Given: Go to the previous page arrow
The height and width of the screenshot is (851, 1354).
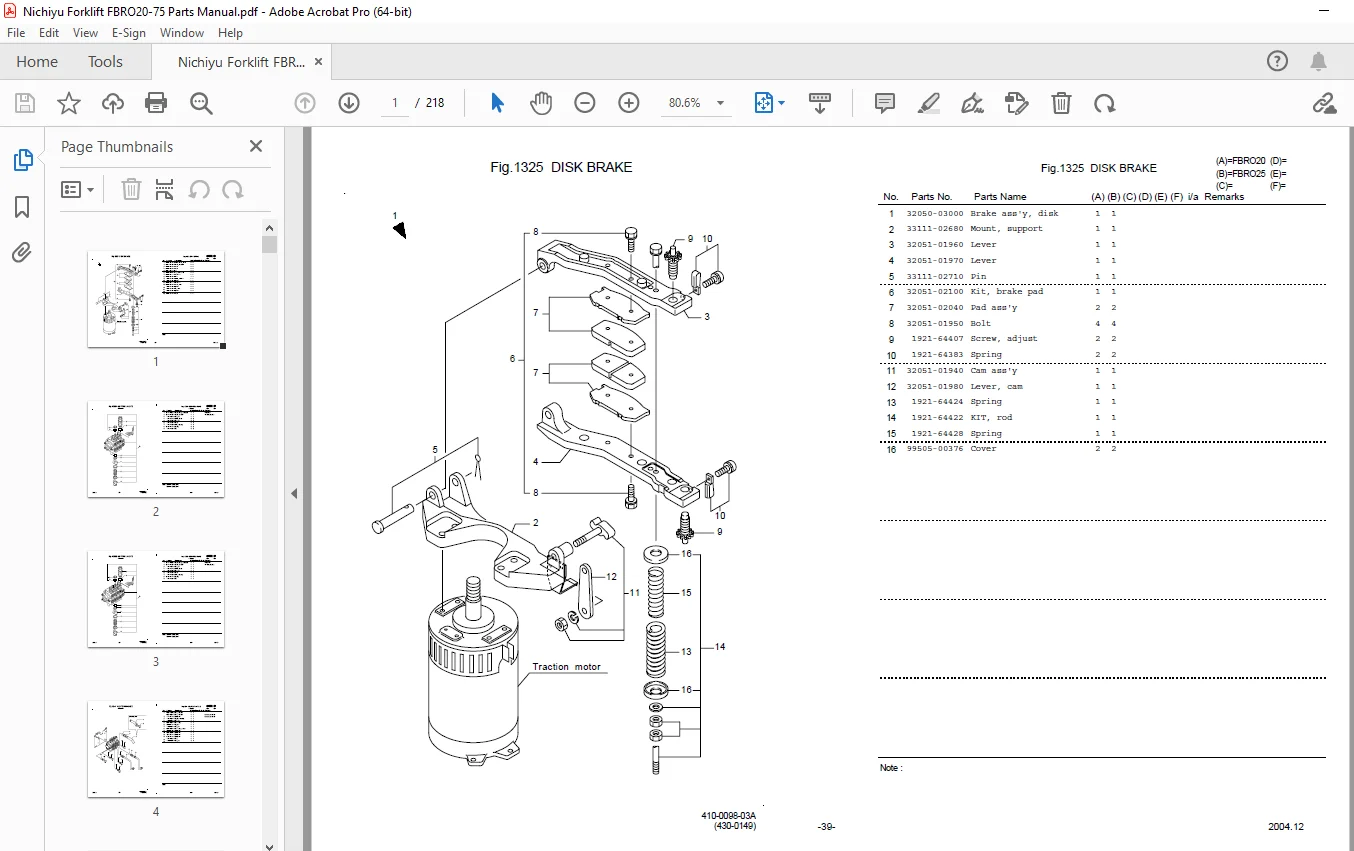Looking at the screenshot, I should tap(305, 103).
